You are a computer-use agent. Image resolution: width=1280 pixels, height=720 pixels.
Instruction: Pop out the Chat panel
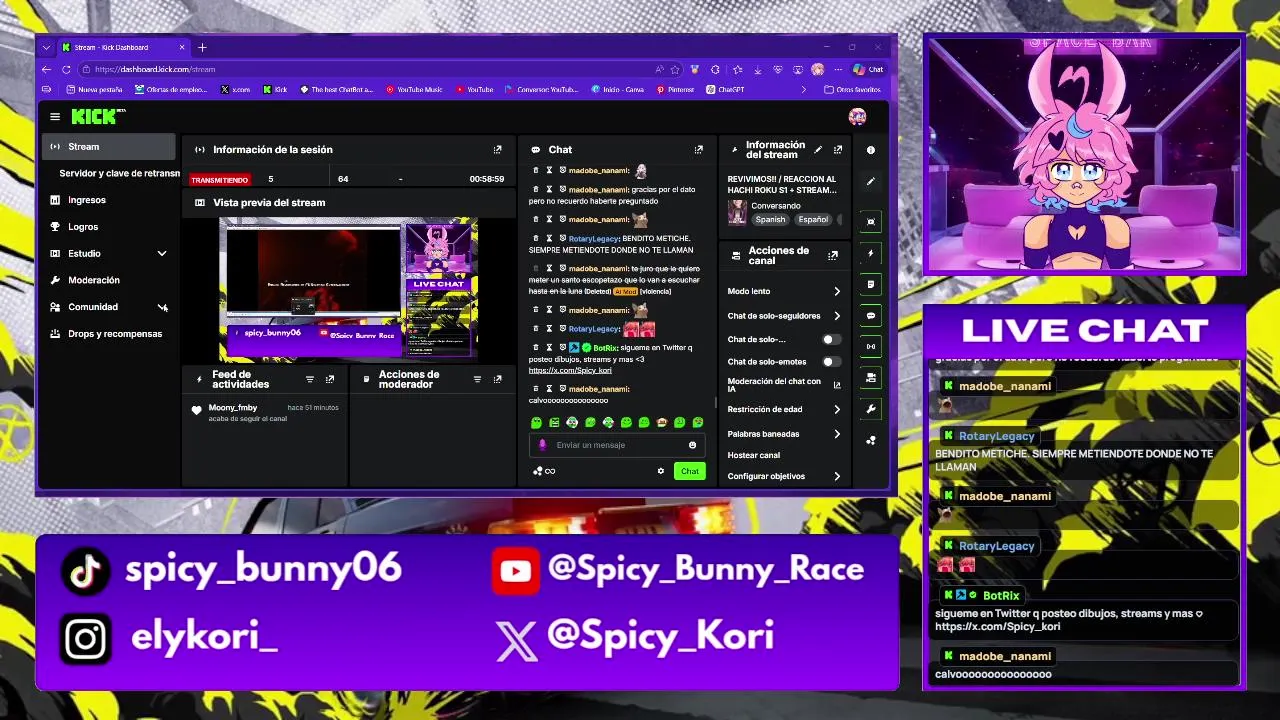(x=698, y=150)
